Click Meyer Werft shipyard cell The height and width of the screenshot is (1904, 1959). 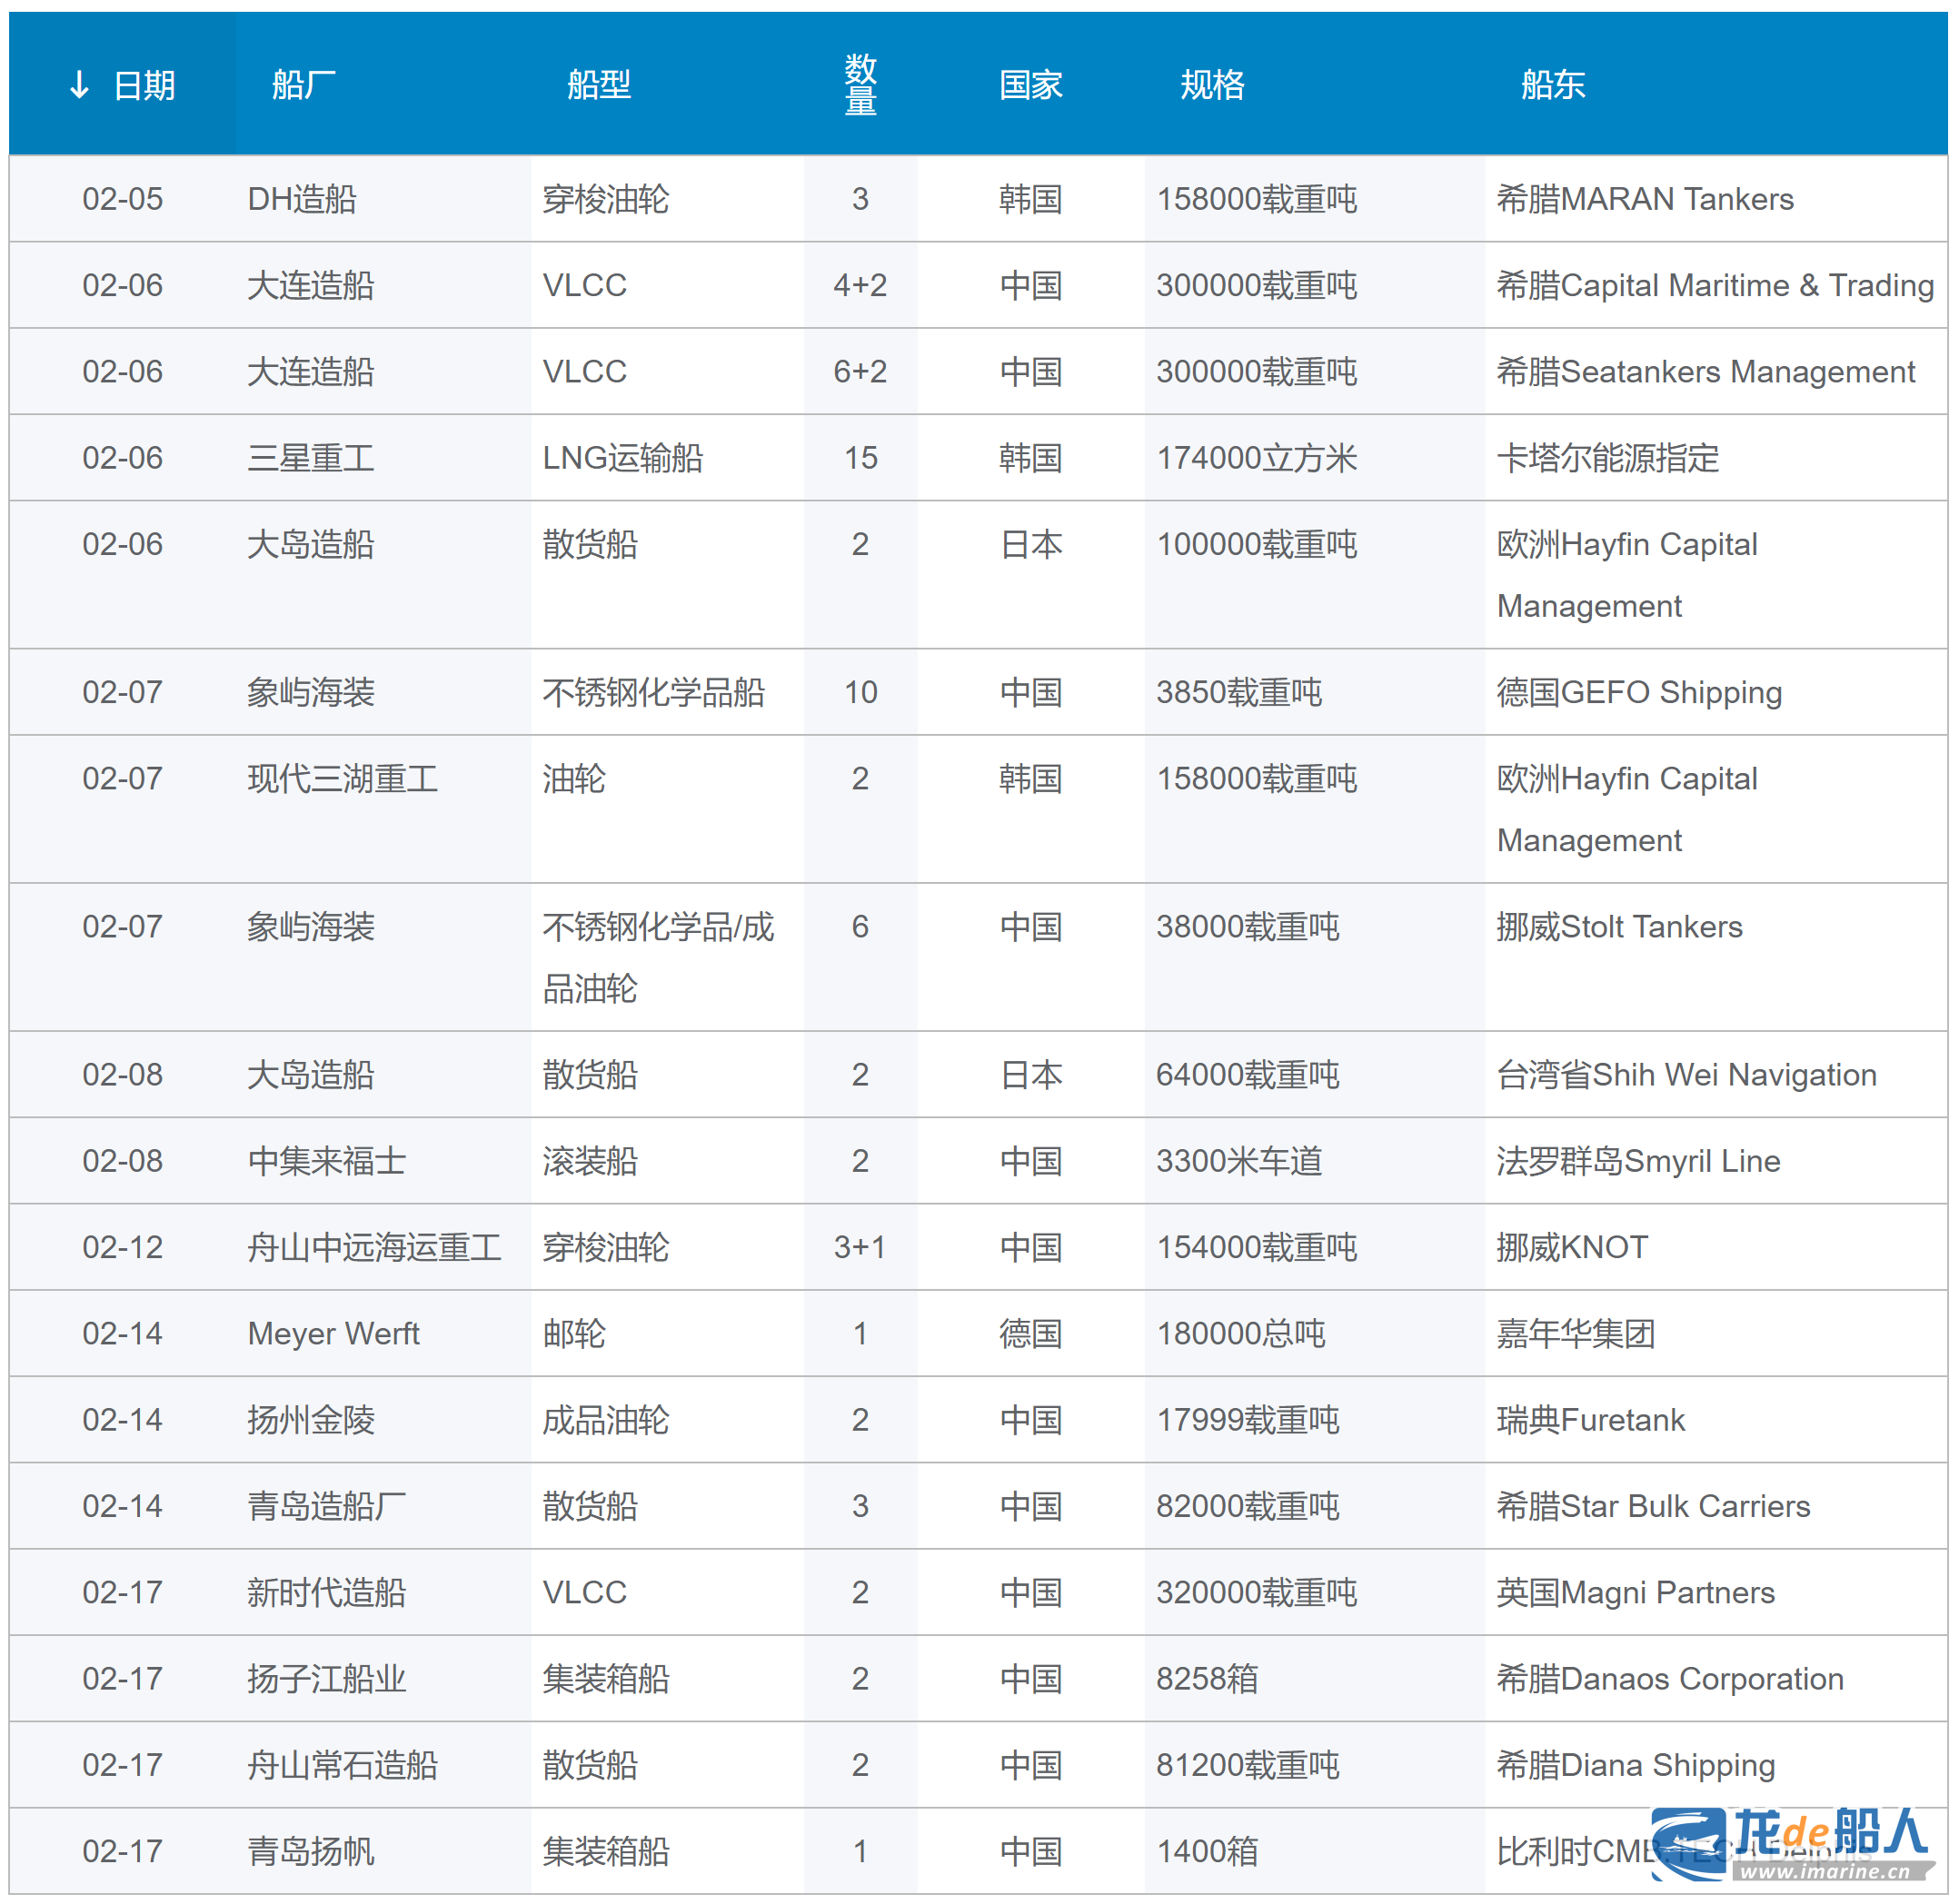333,1334
